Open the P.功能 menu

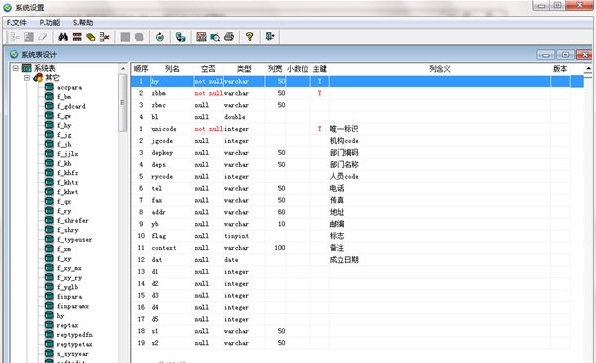[50, 23]
